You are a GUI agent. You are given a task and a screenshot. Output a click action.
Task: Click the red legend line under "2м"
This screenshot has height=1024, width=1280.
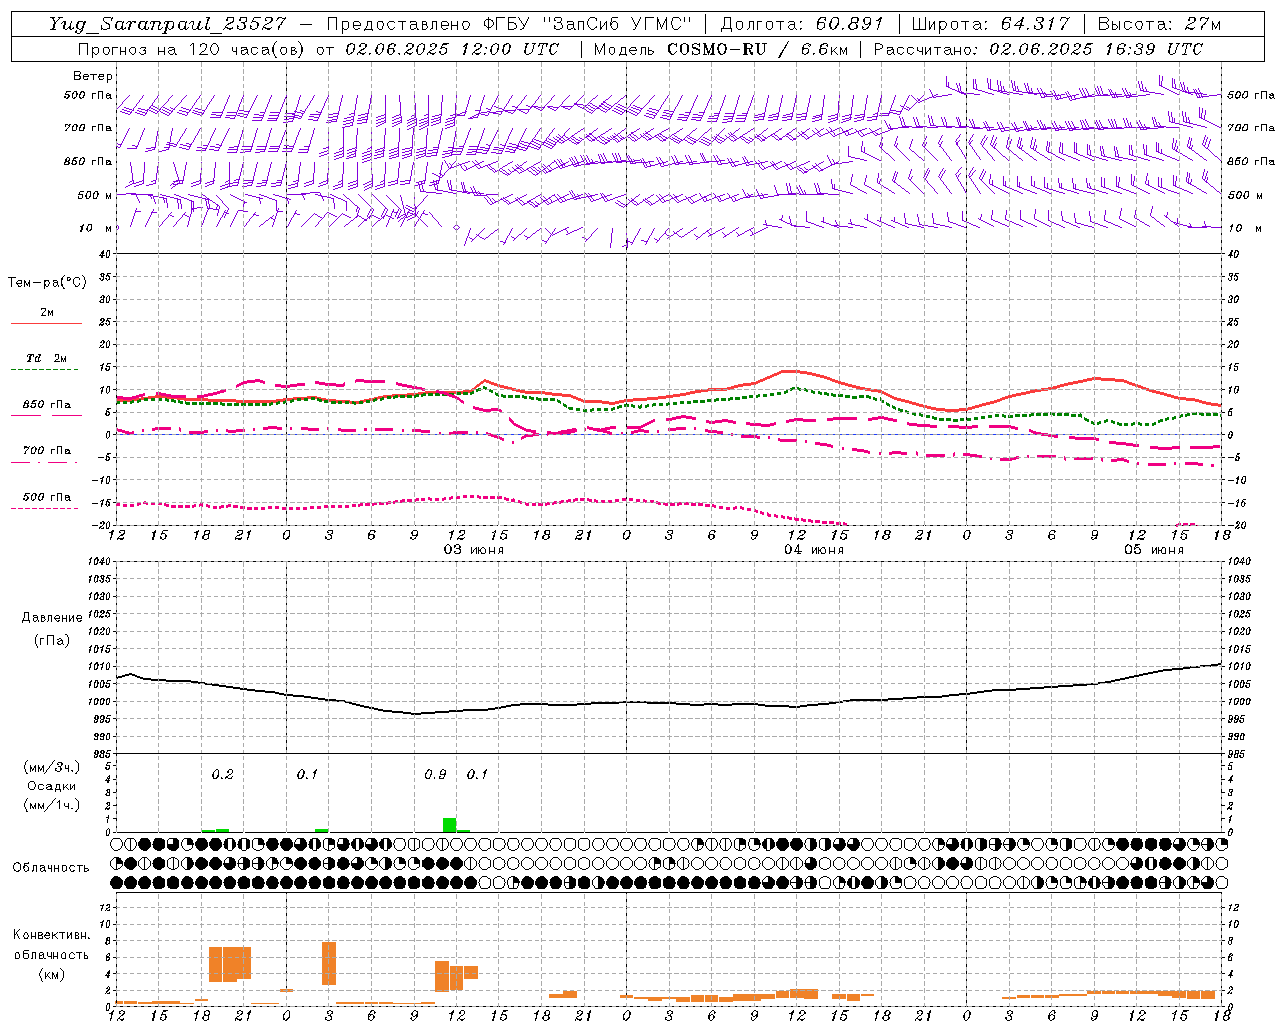(46, 323)
